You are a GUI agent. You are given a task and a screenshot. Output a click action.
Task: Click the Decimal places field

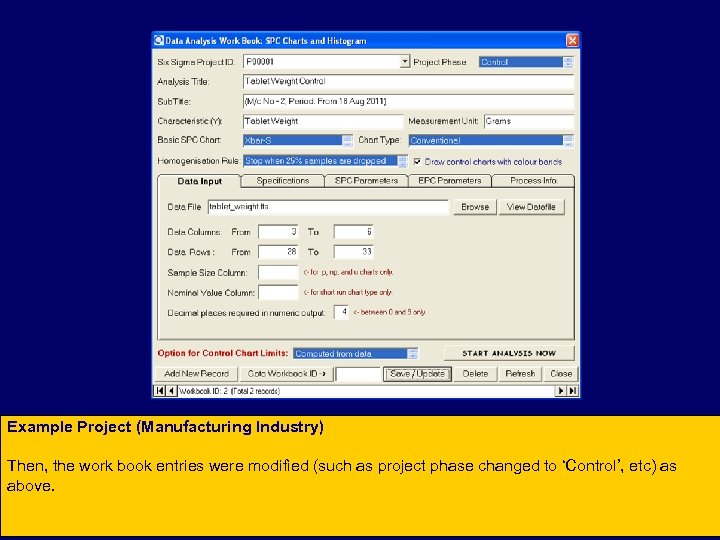click(341, 312)
